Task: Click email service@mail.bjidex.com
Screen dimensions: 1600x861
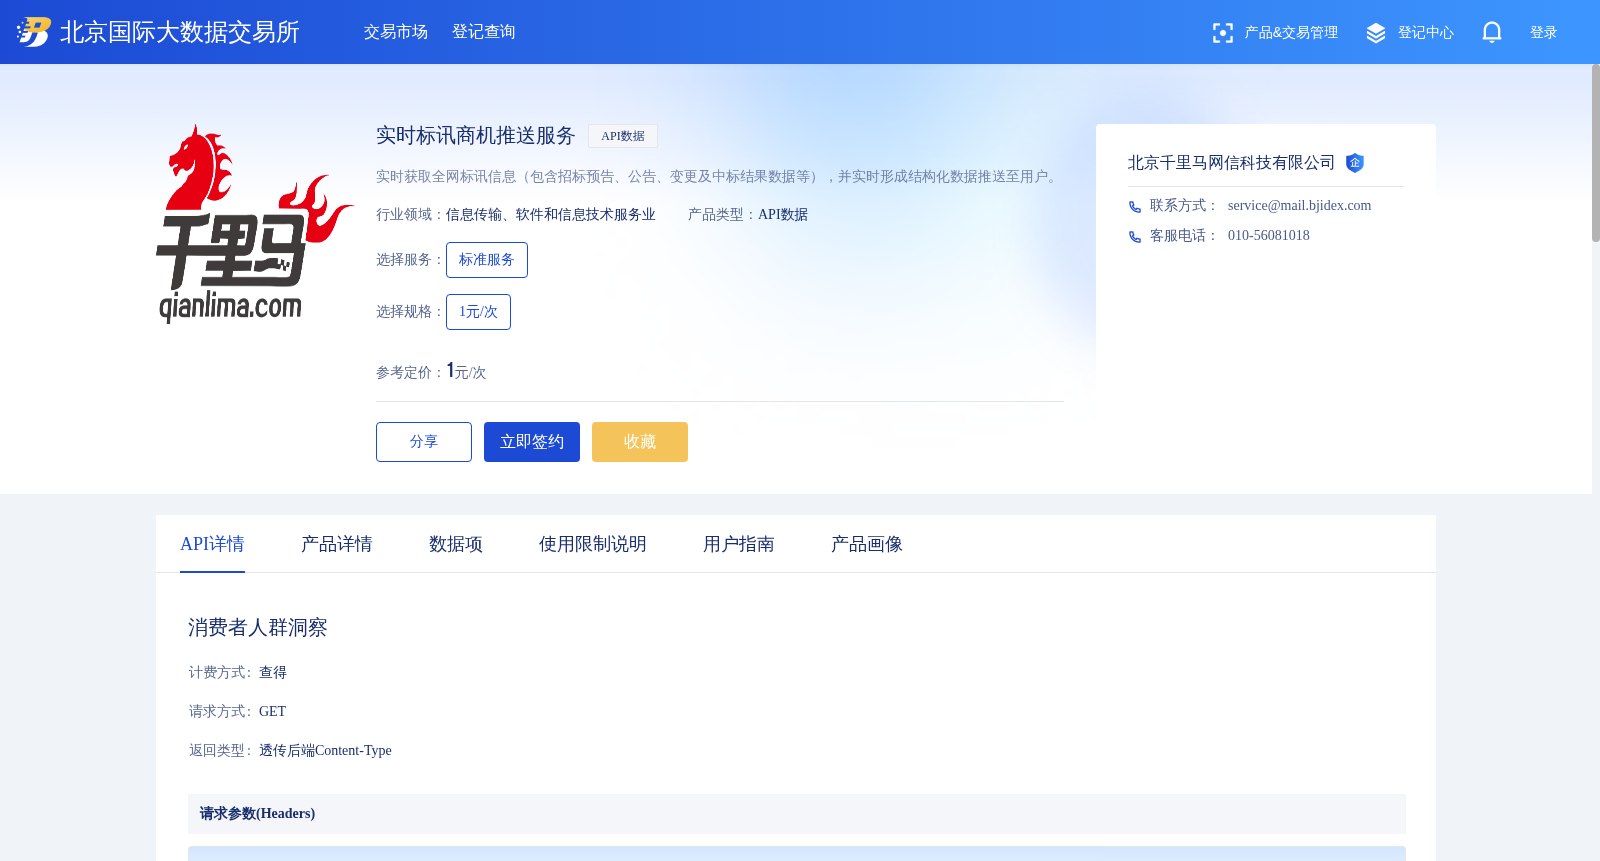Action: [1299, 206]
